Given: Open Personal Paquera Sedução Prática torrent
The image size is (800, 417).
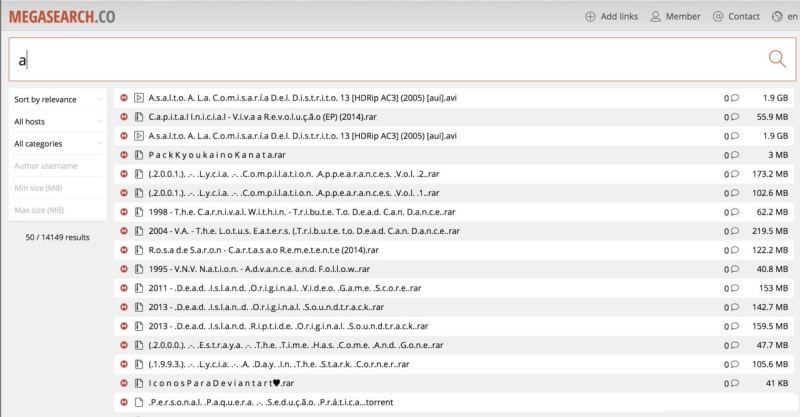Looking at the screenshot, I should click(x=270, y=402).
